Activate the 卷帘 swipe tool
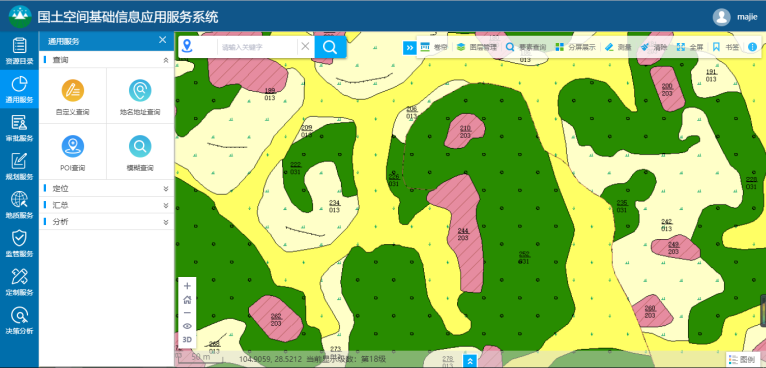 click(434, 47)
